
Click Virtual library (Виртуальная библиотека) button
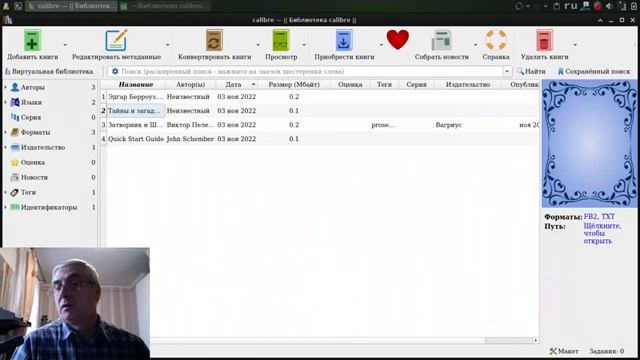pyautogui.click(x=49, y=71)
